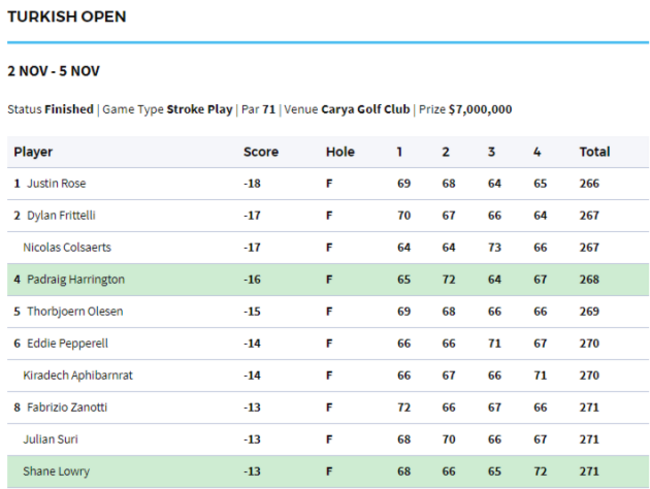The height and width of the screenshot is (489, 650).
Task: Open Fabrizio Zanotti's player row
Action: click(67, 408)
